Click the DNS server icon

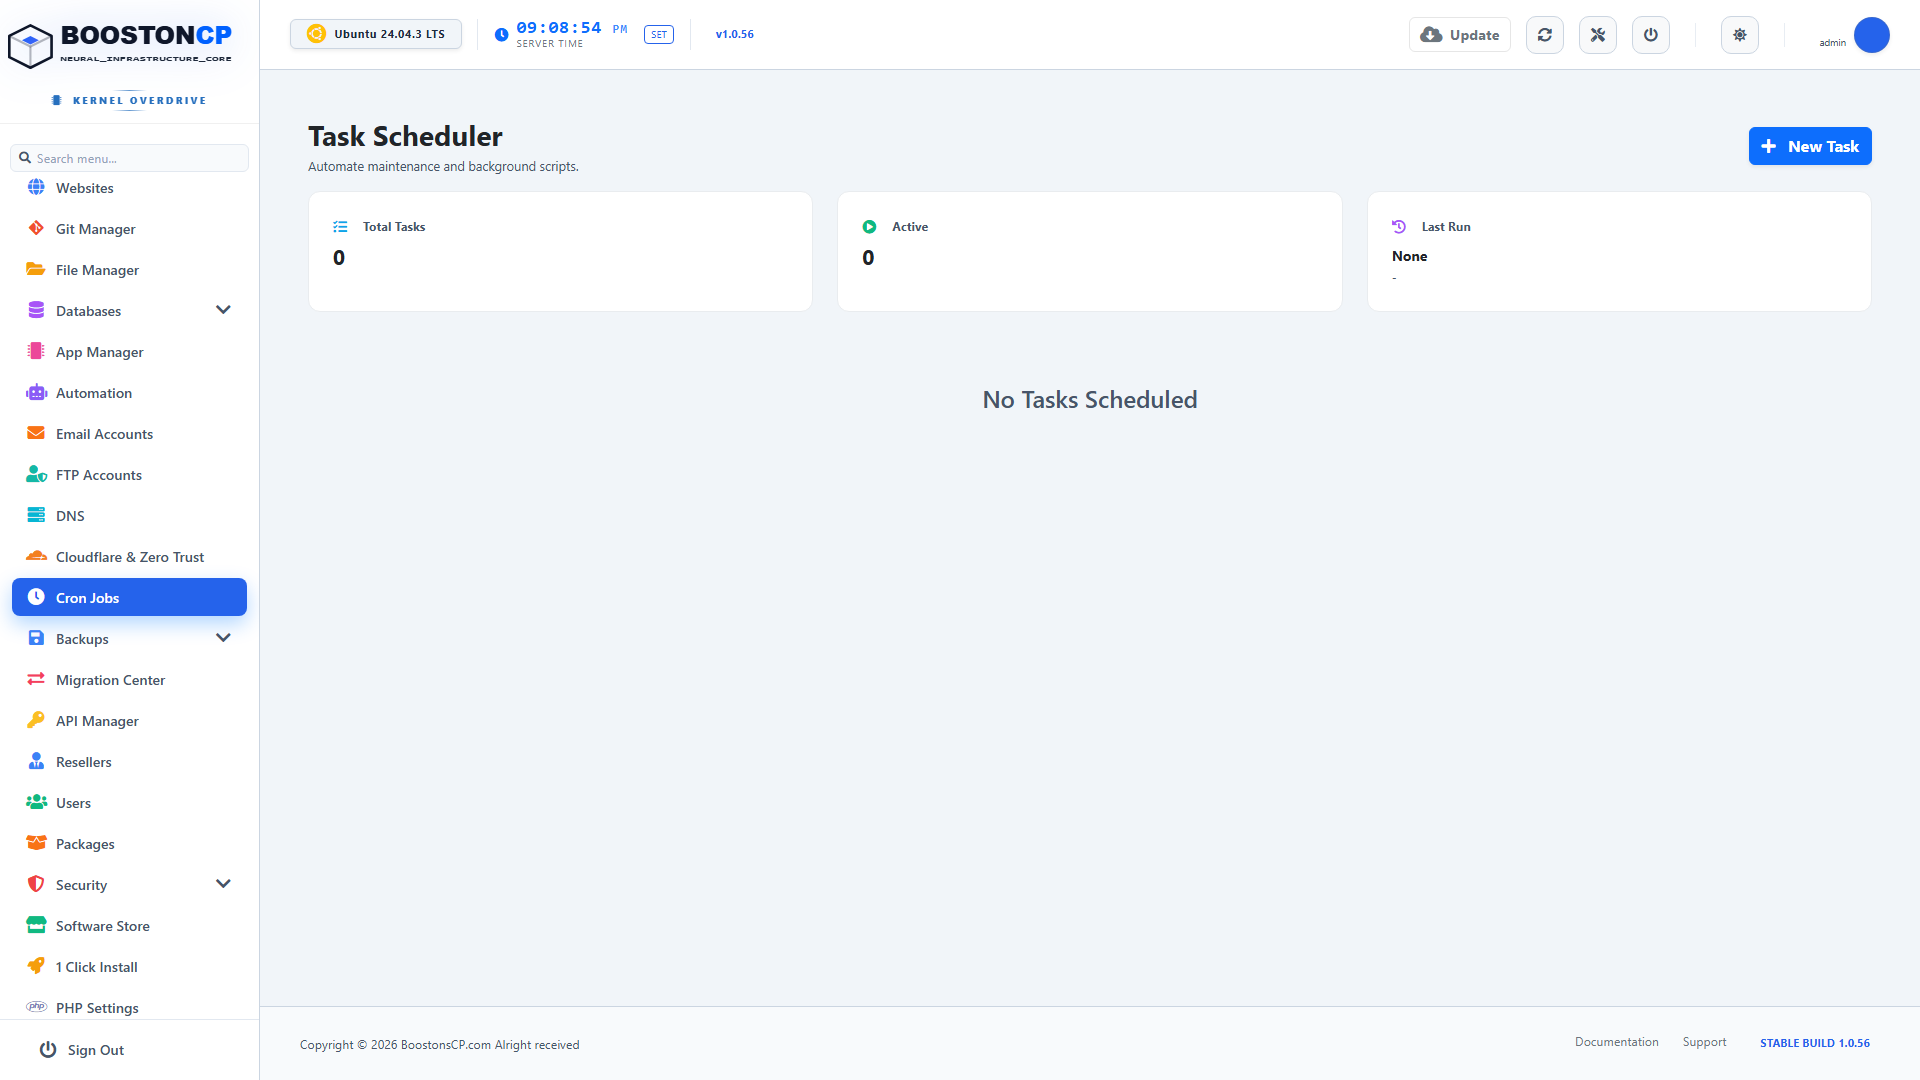click(36, 515)
